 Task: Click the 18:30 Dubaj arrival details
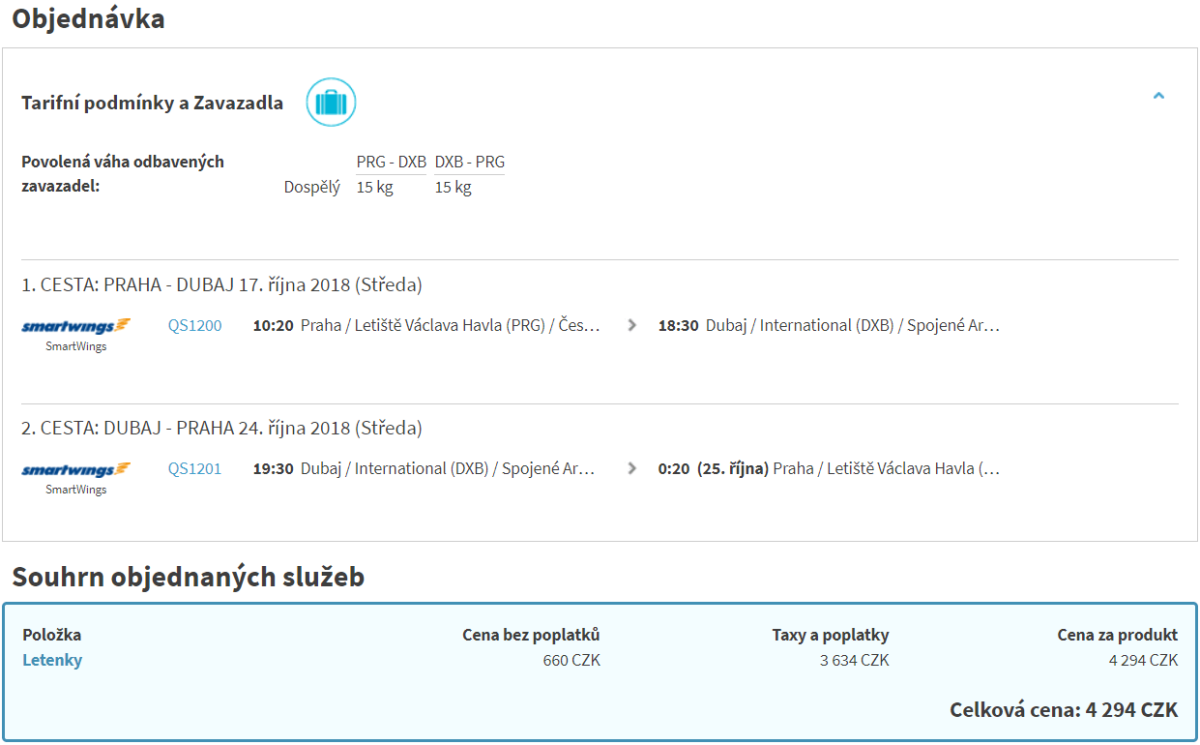coord(828,325)
